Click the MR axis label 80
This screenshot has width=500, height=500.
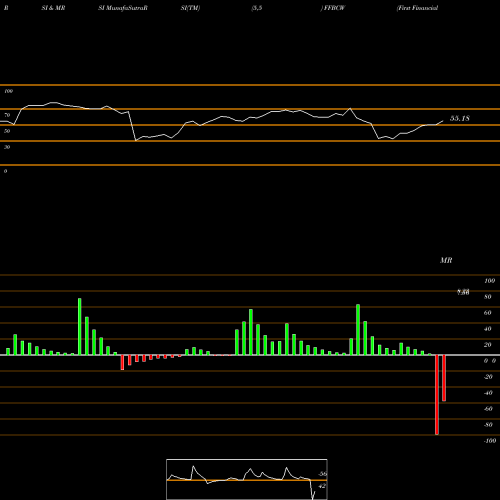click(x=488, y=297)
